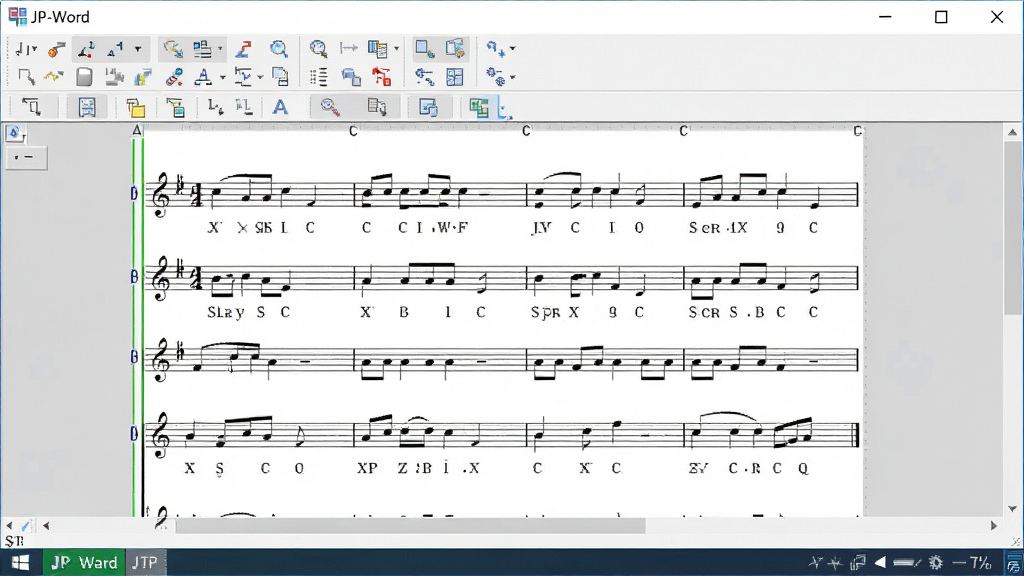Image resolution: width=1024 pixels, height=576 pixels.
Task: Select the yellow zigzag line tool
Action: tap(54, 77)
